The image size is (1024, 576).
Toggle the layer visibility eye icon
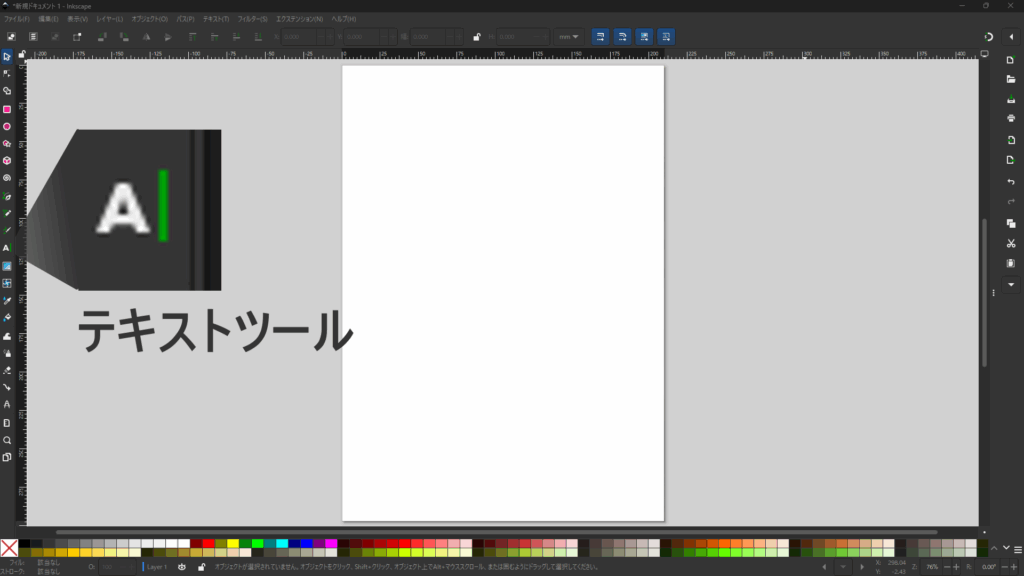182,567
